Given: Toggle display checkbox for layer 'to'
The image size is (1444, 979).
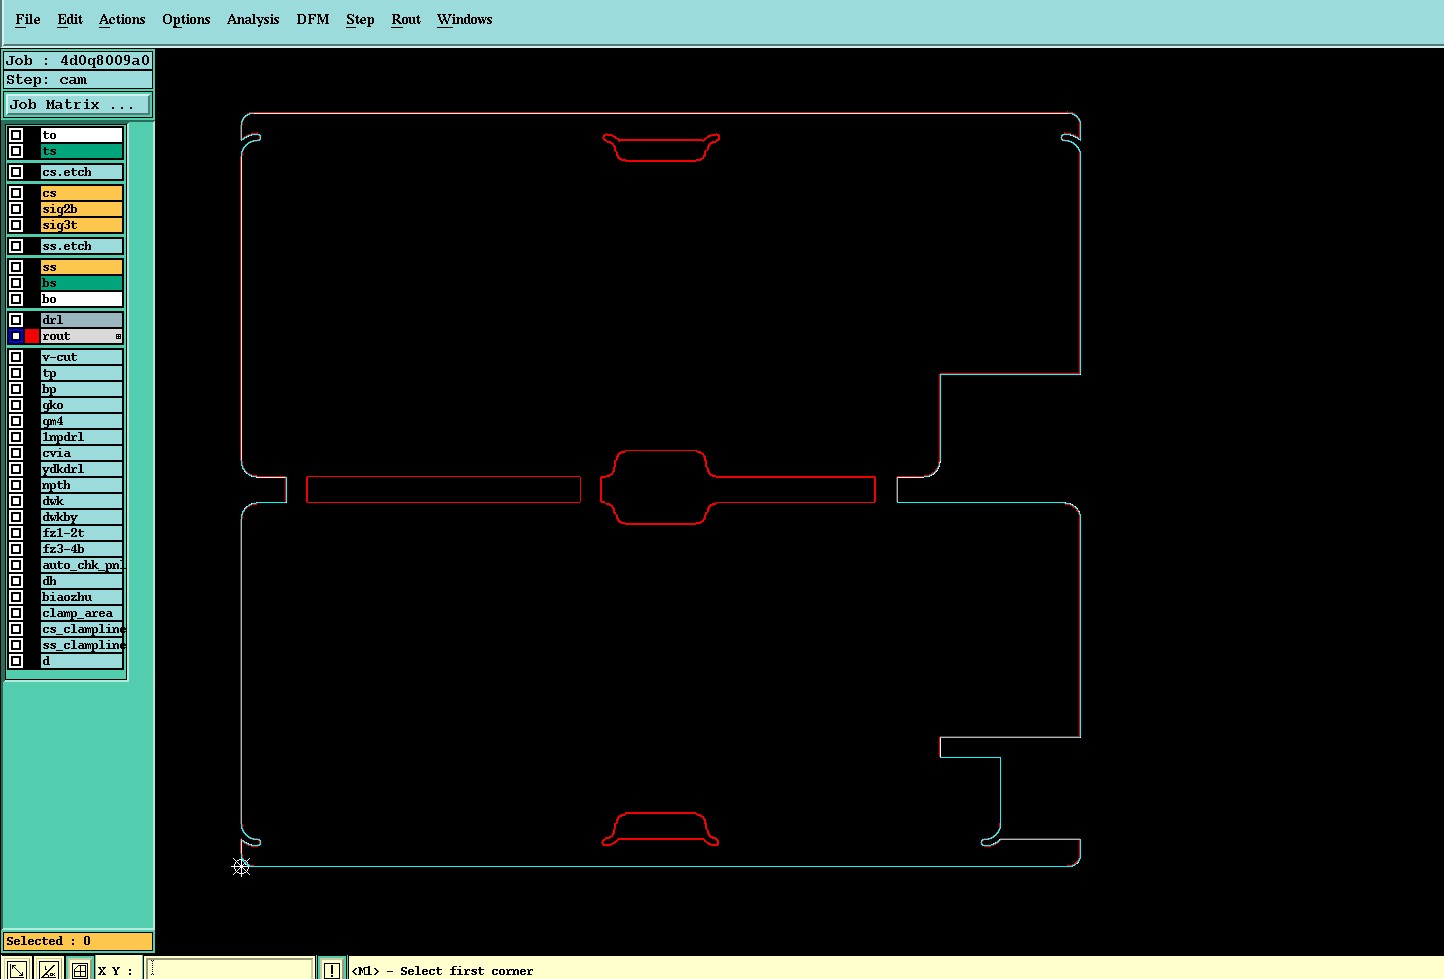Looking at the screenshot, I should (x=16, y=135).
